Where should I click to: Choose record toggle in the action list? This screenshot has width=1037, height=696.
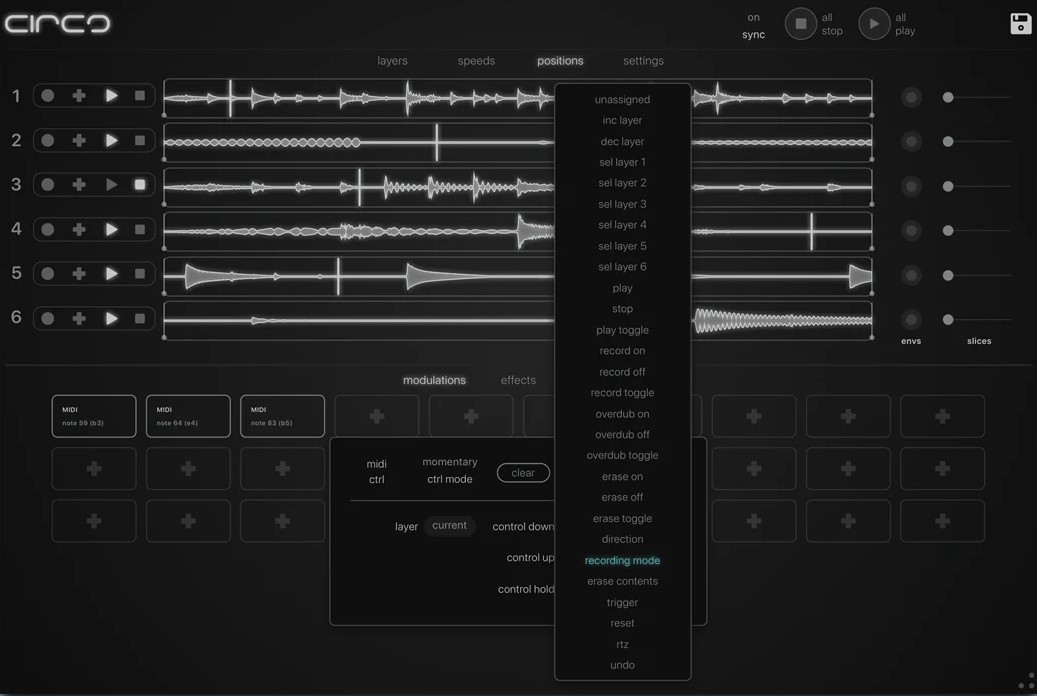pyautogui.click(x=622, y=393)
